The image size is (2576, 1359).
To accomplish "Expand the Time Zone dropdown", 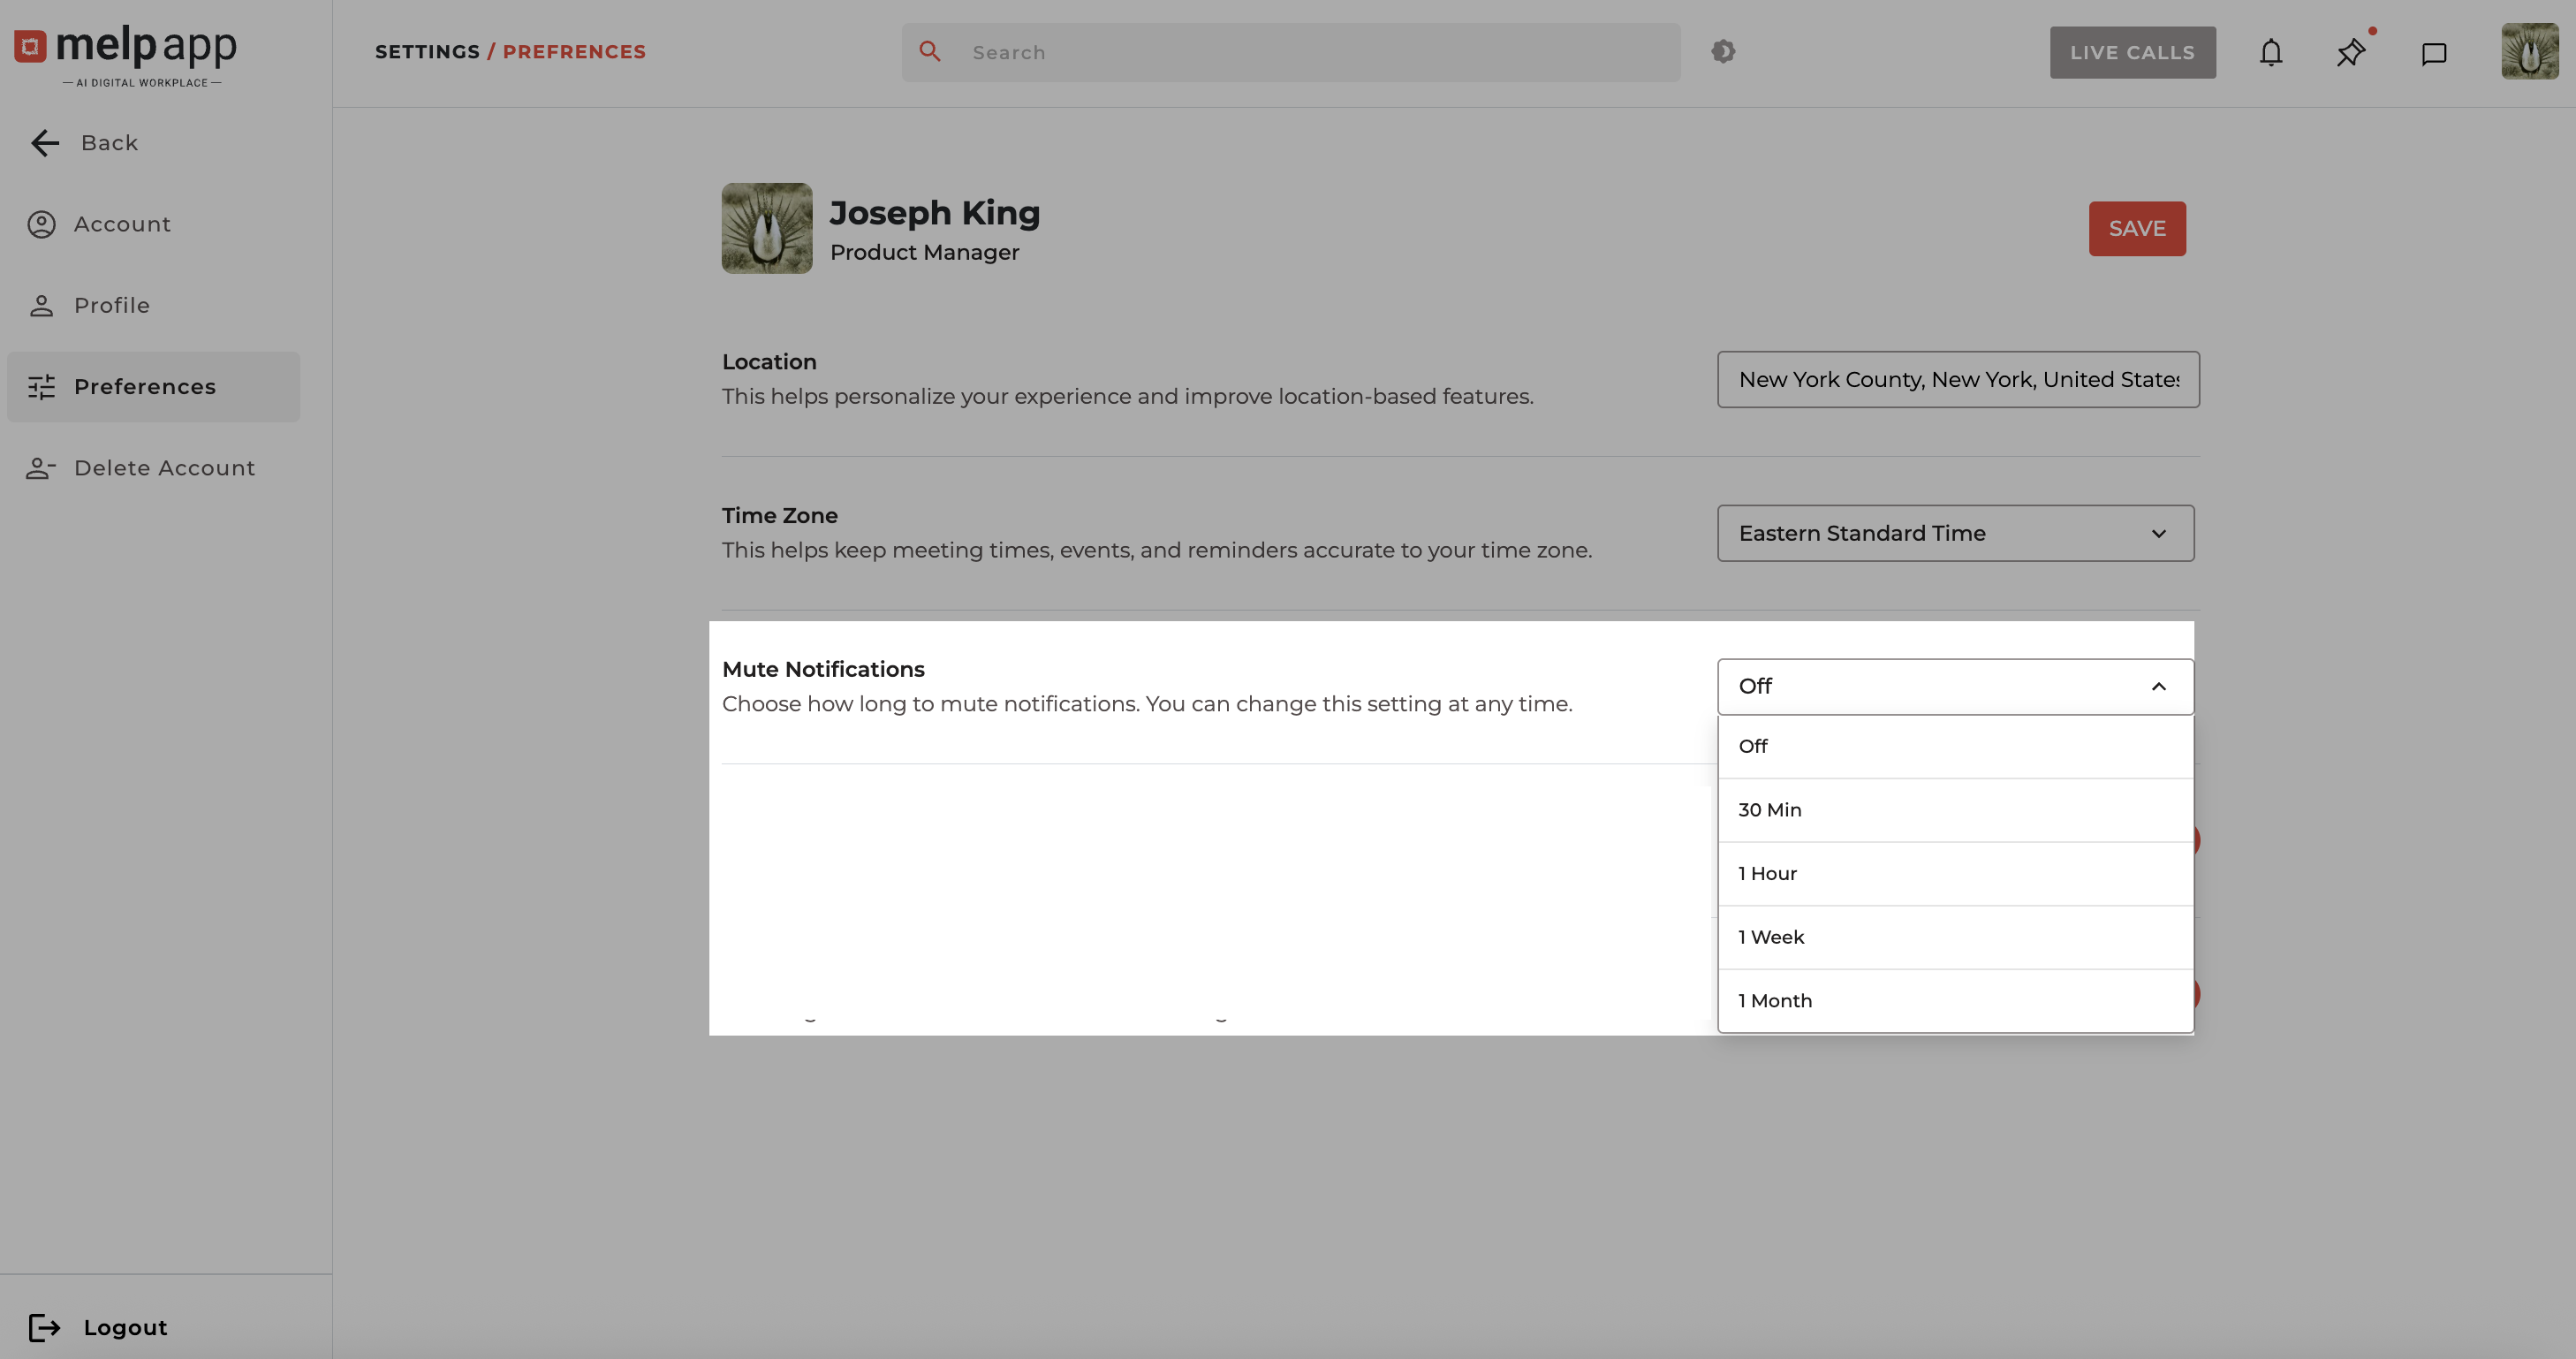I will pos(1955,533).
